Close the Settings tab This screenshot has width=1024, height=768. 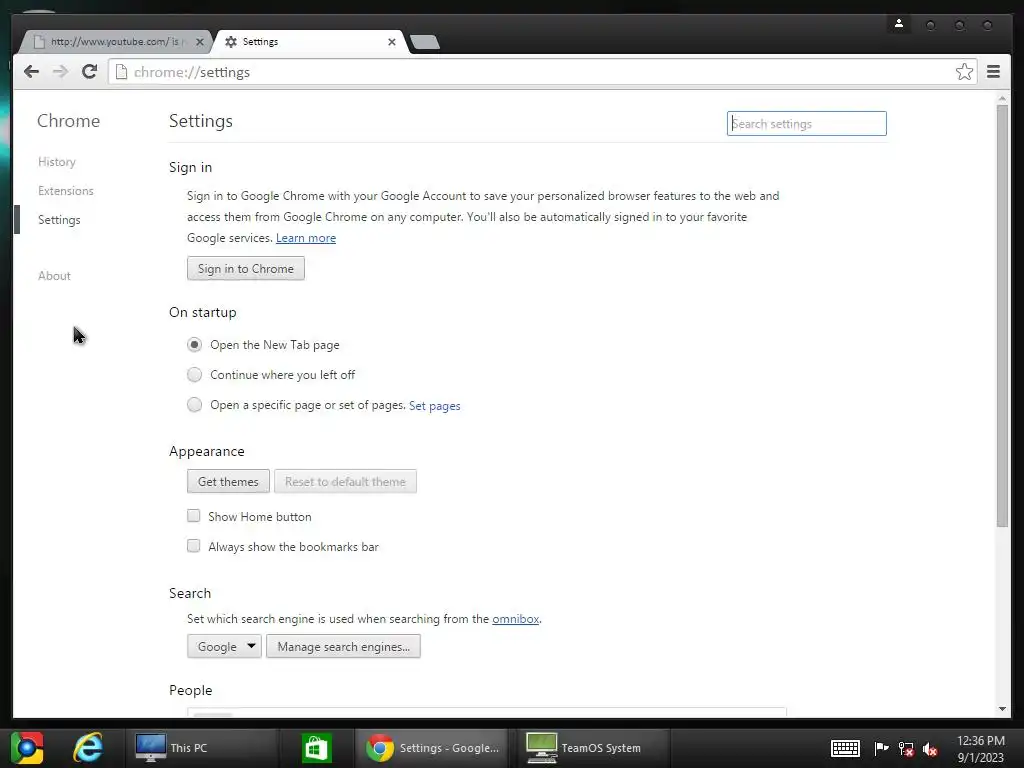pyautogui.click(x=392, y=42)
